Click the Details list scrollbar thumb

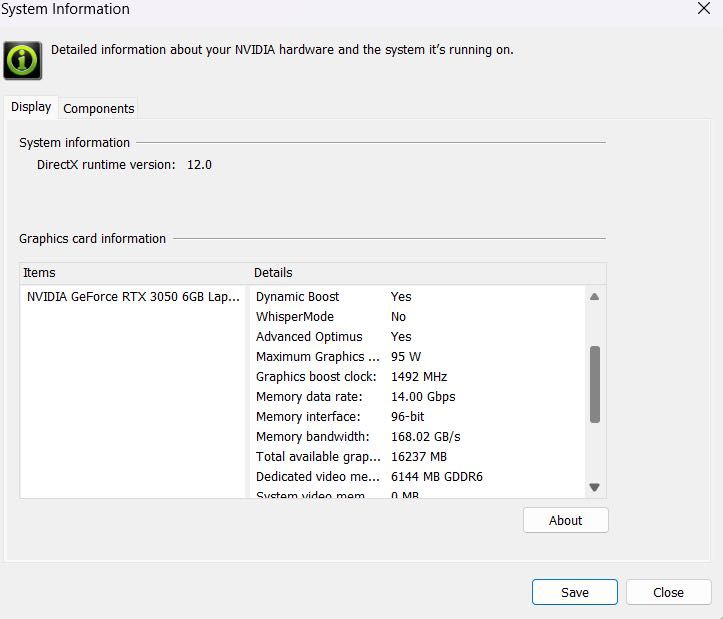[x=595, y=384]
